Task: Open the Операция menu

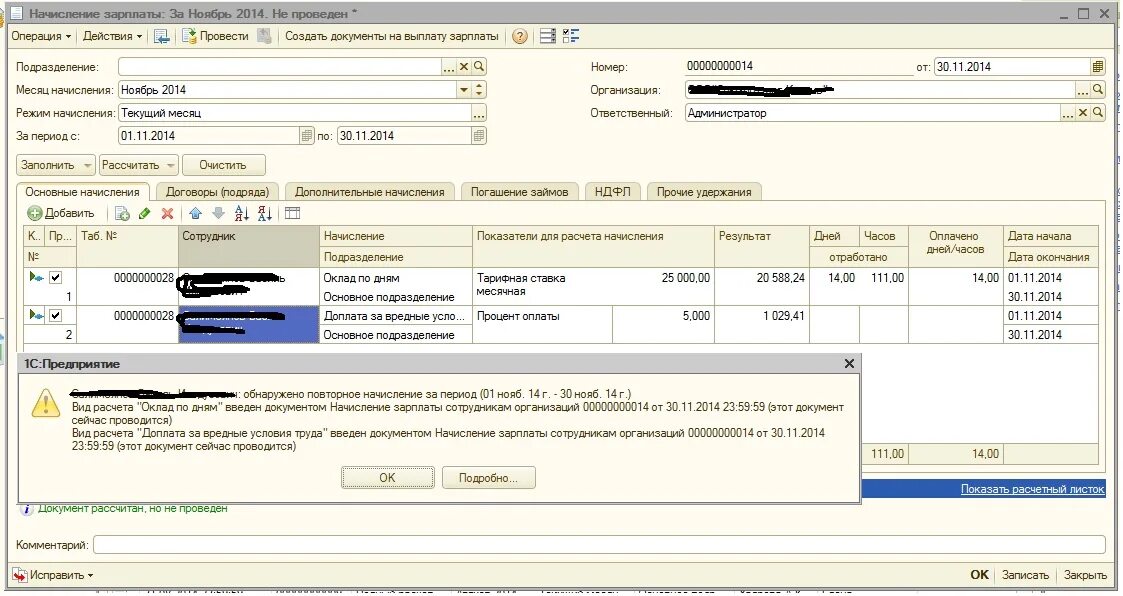Action: point(41,36)
